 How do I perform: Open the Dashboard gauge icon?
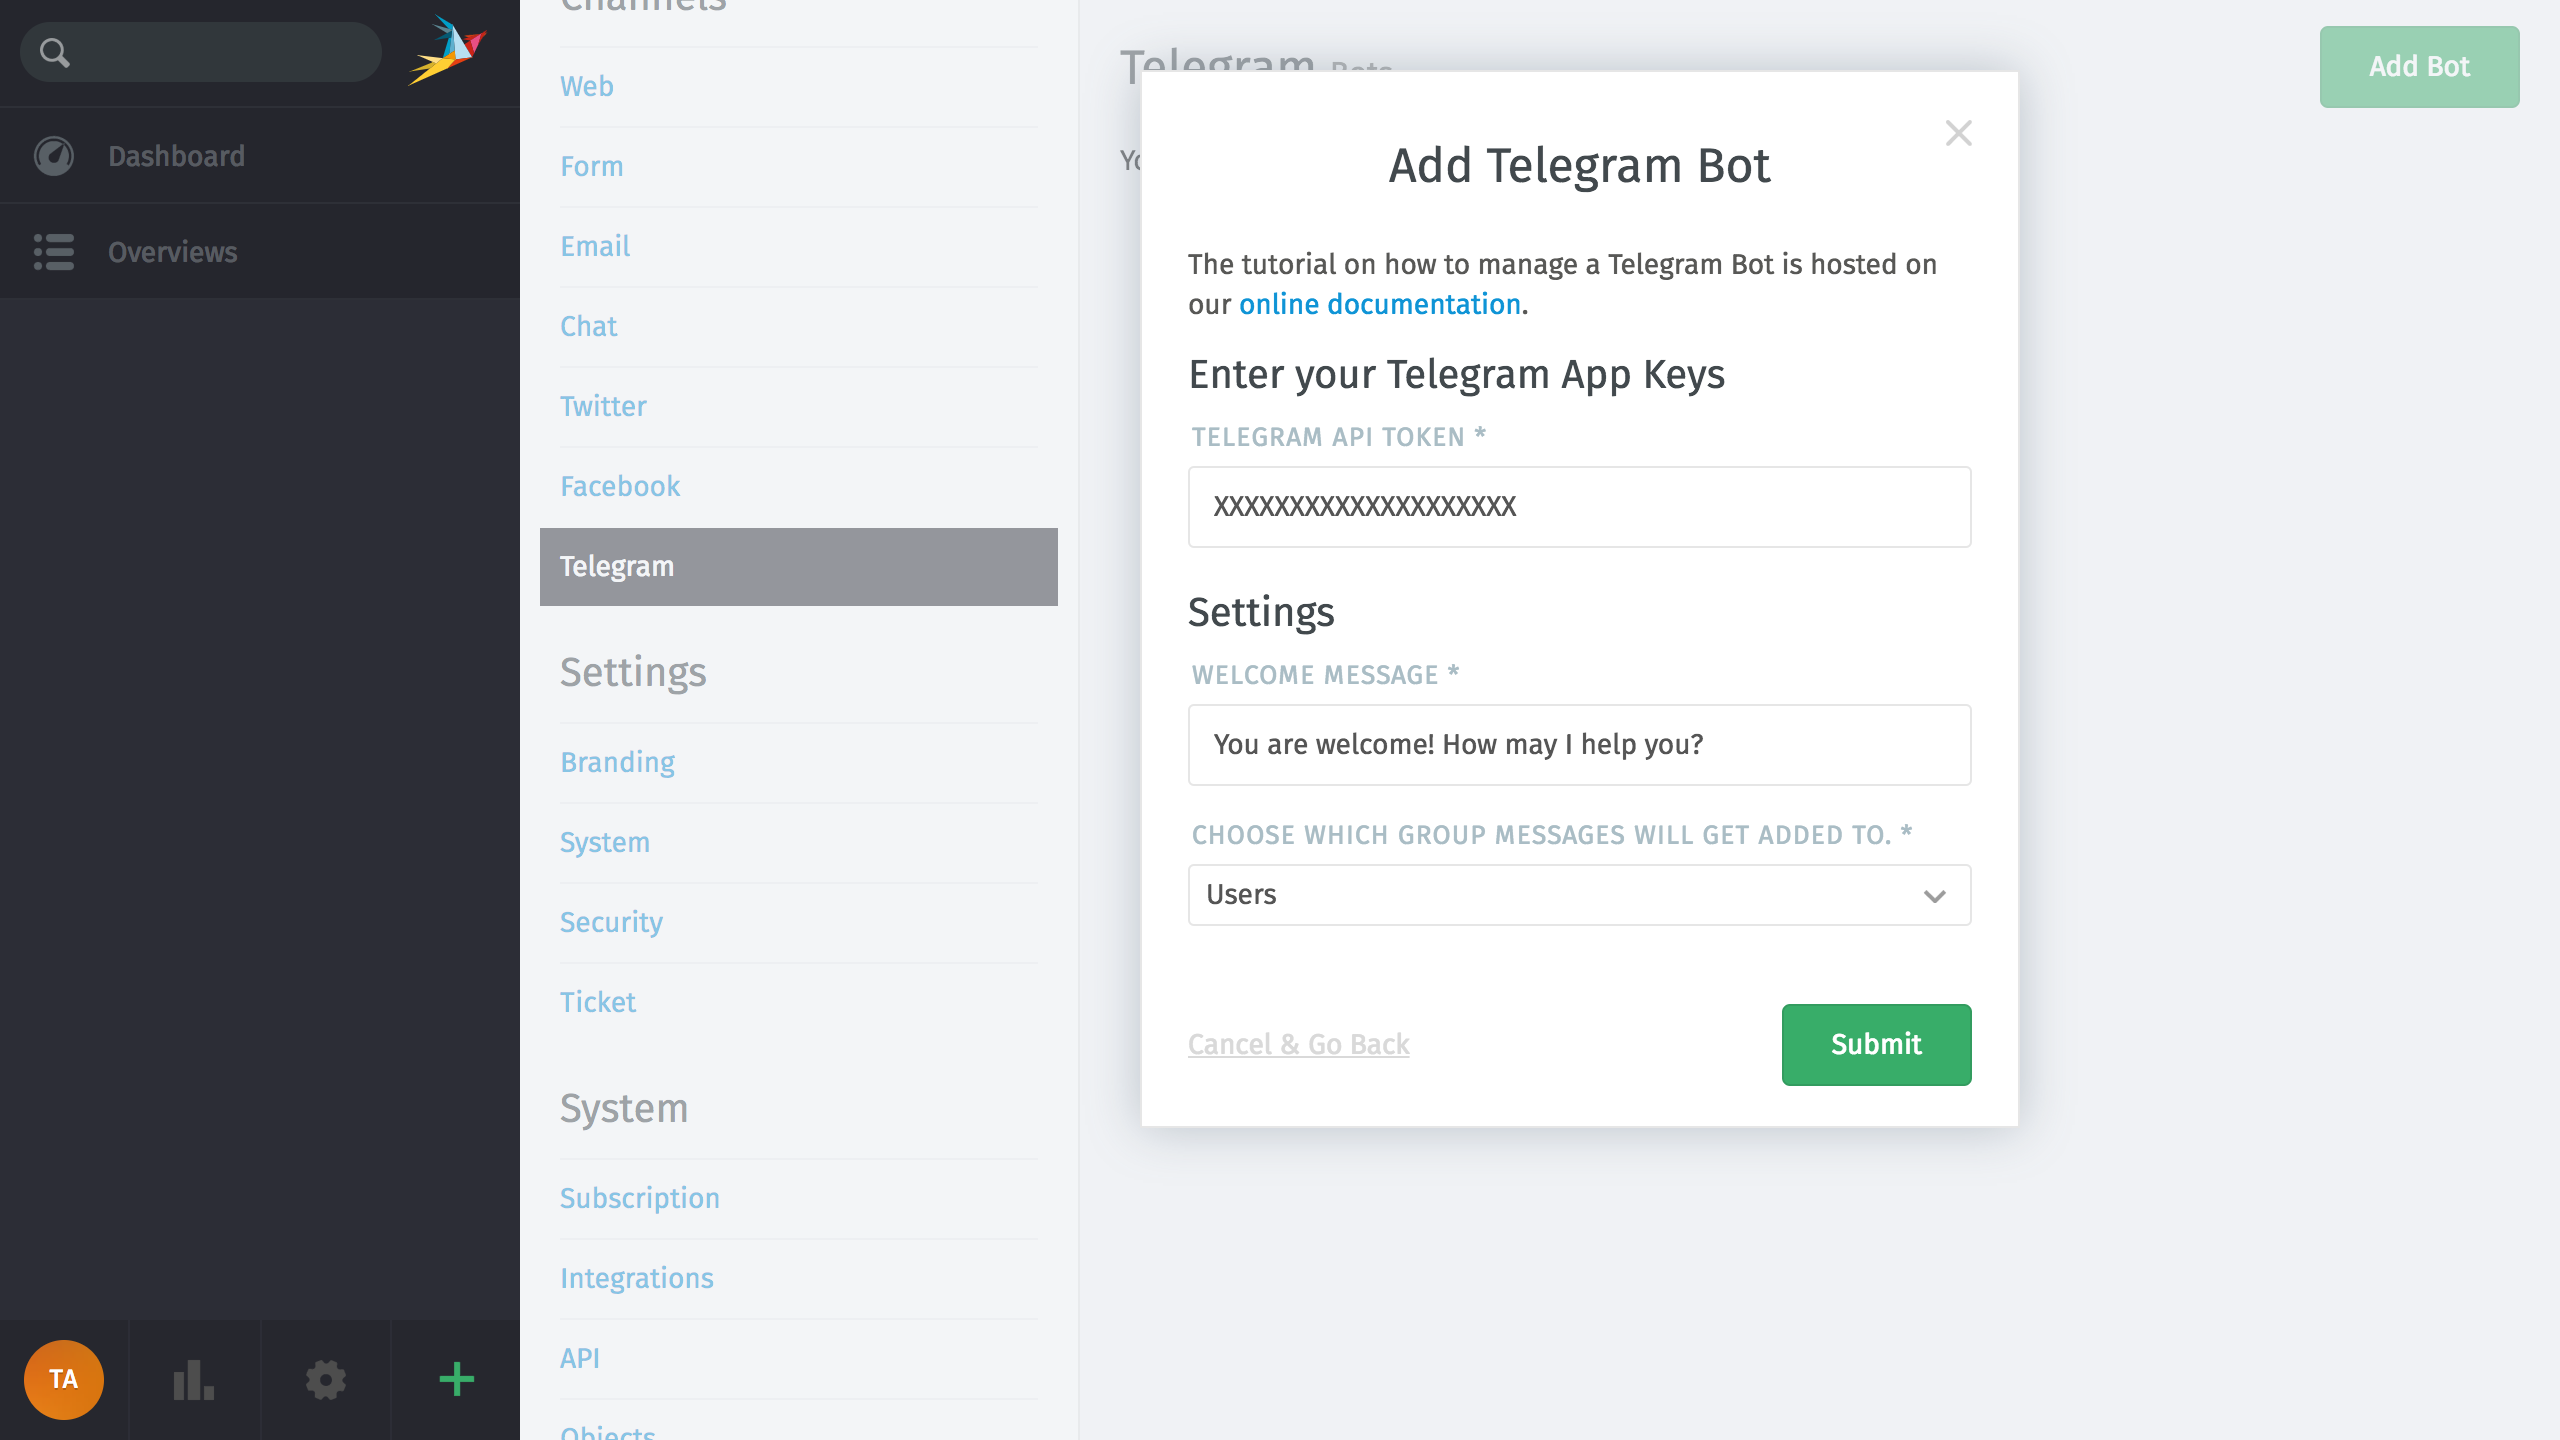[x=54, y=156]
